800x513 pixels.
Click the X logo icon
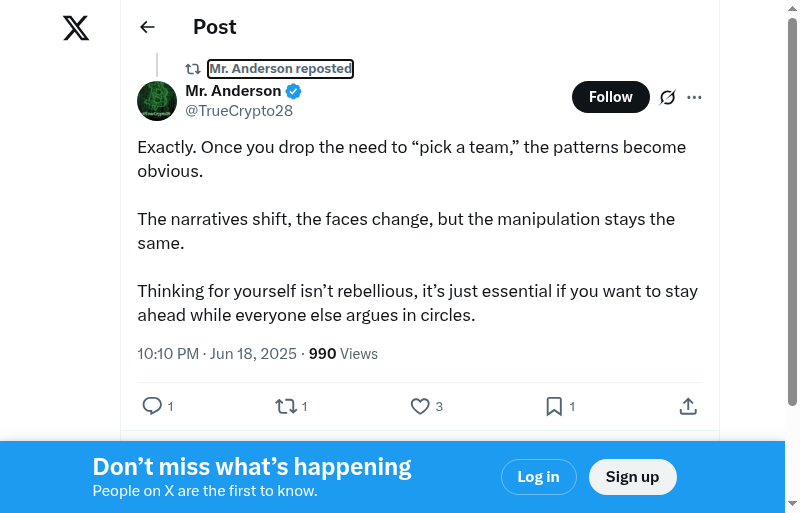click(x=76, y=28)
